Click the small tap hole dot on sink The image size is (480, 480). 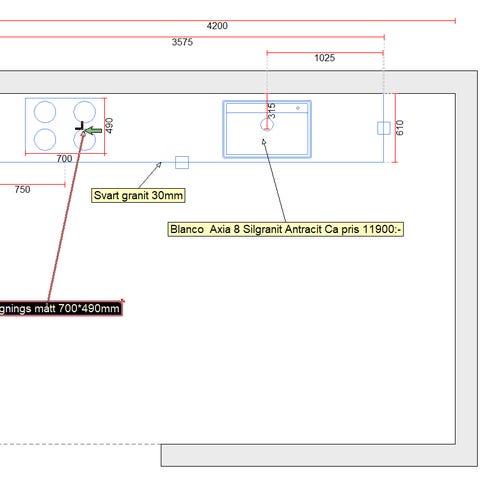click(298, 108)
